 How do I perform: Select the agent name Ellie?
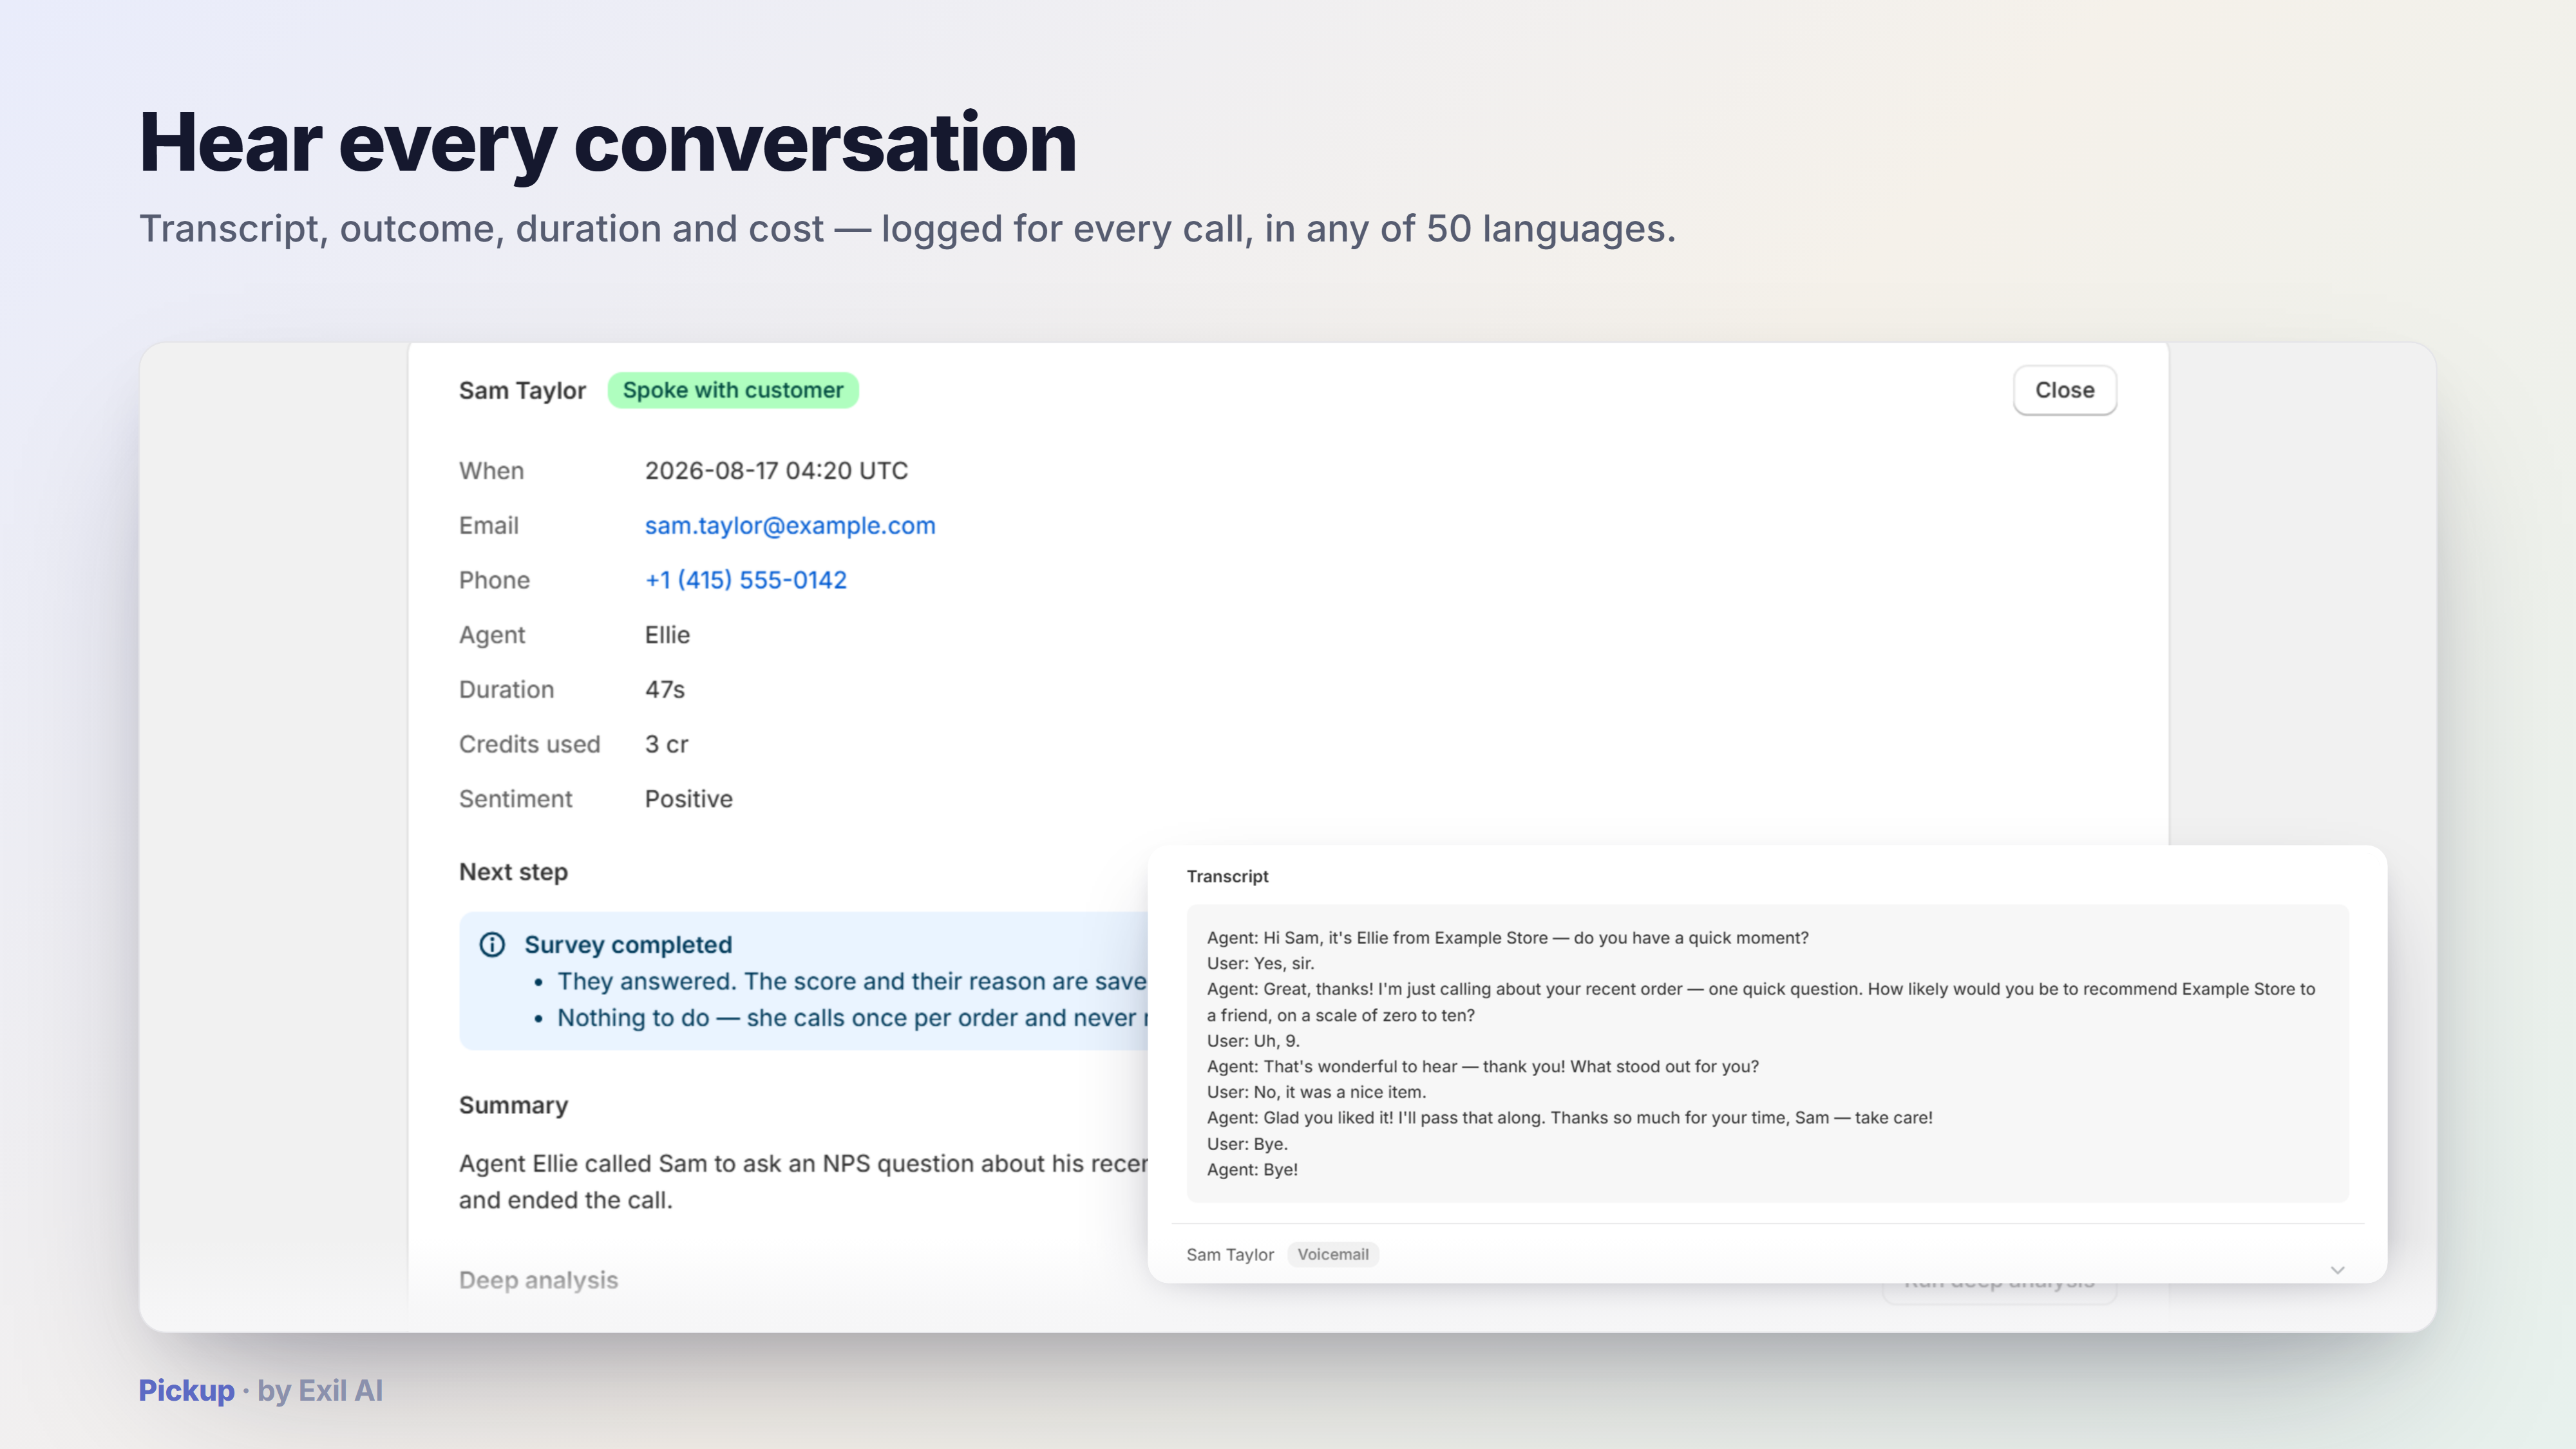pyautogui.click(x=667, y=635)
